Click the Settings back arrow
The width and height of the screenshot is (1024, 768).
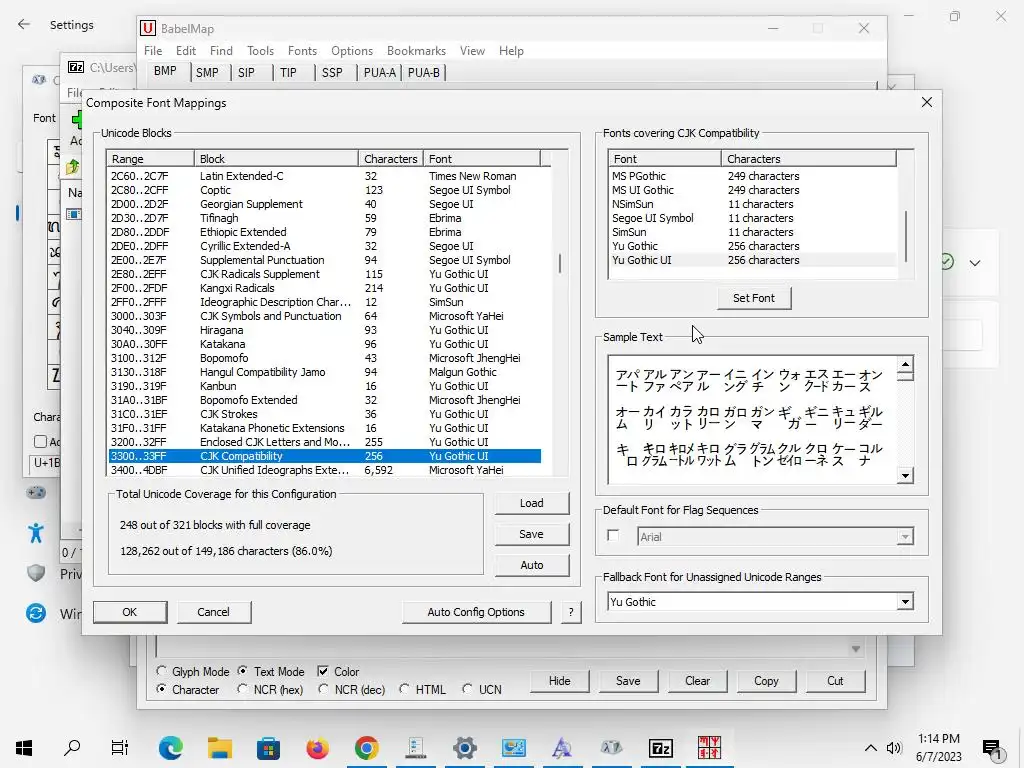coord(24,25)
